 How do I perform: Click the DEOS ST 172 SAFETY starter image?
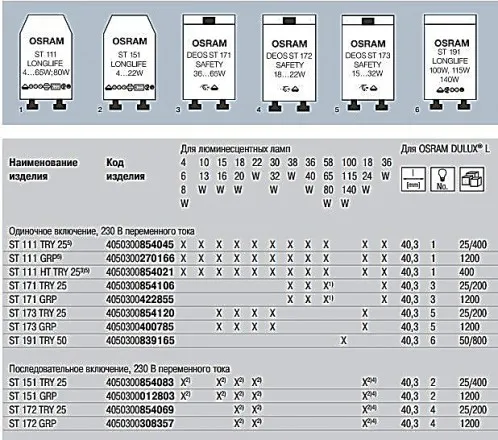tap(289, 62)
